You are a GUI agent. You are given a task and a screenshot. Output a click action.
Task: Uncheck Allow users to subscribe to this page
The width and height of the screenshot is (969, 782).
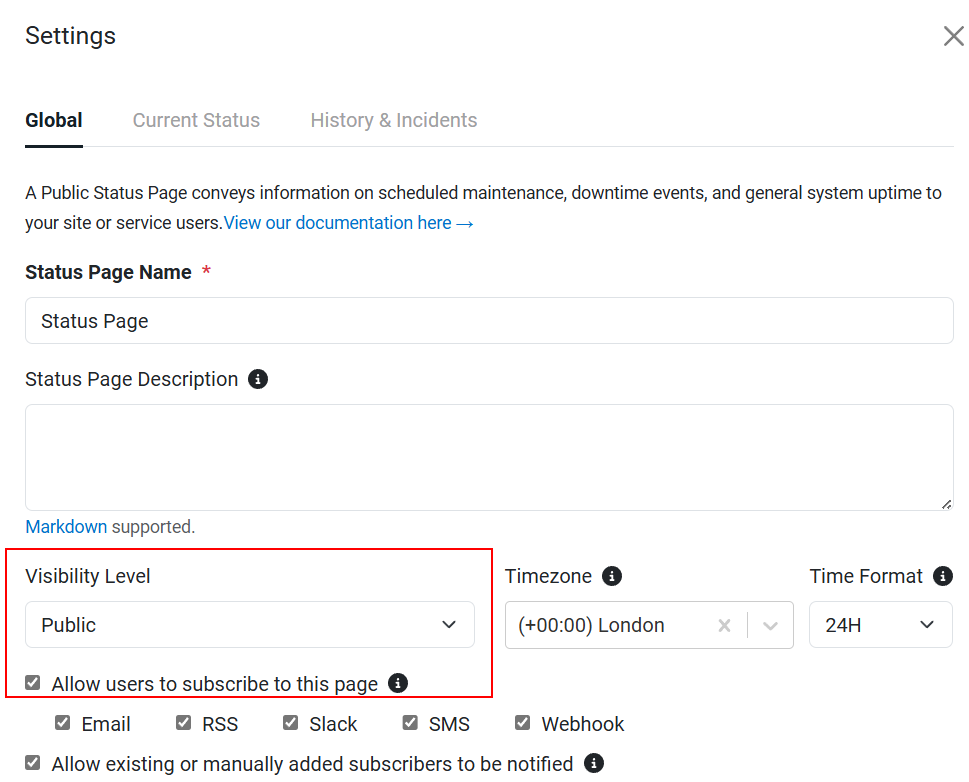[33, 682]
